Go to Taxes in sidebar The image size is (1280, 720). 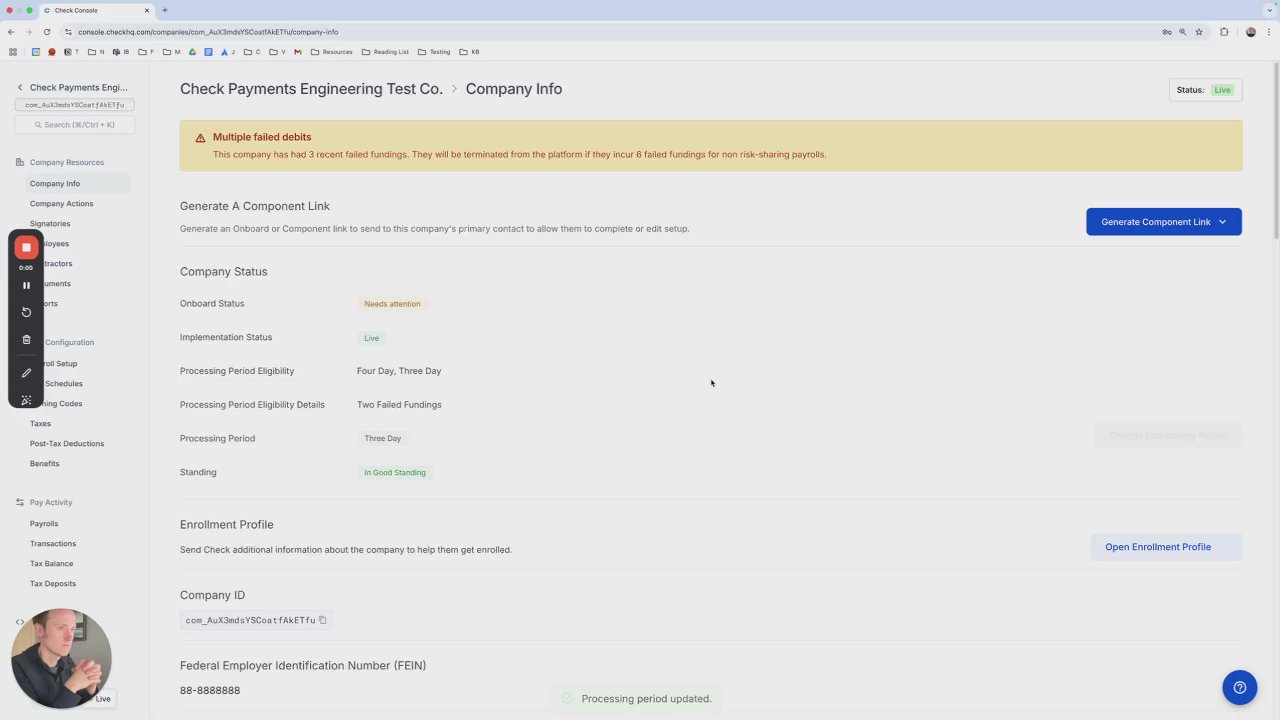pyautogui.click(x=40, y=424)
